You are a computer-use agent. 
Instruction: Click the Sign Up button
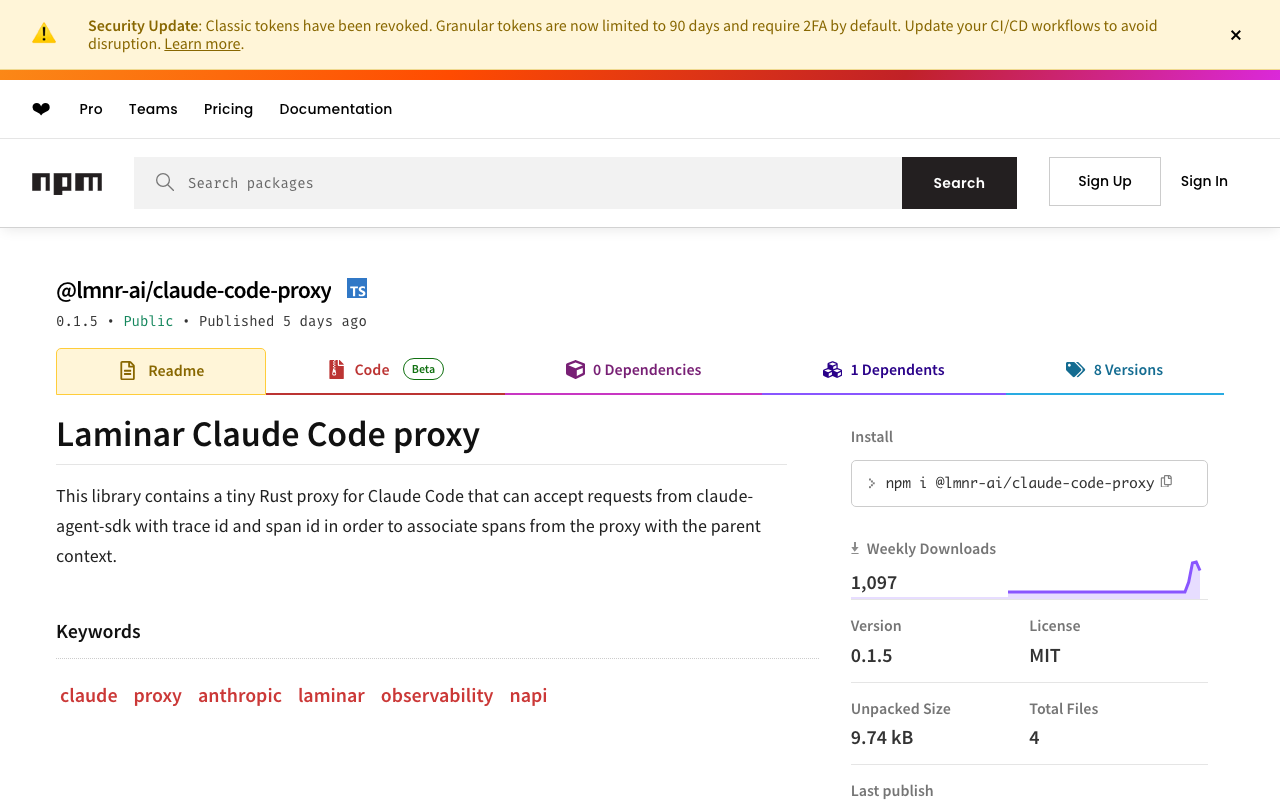1104,181
